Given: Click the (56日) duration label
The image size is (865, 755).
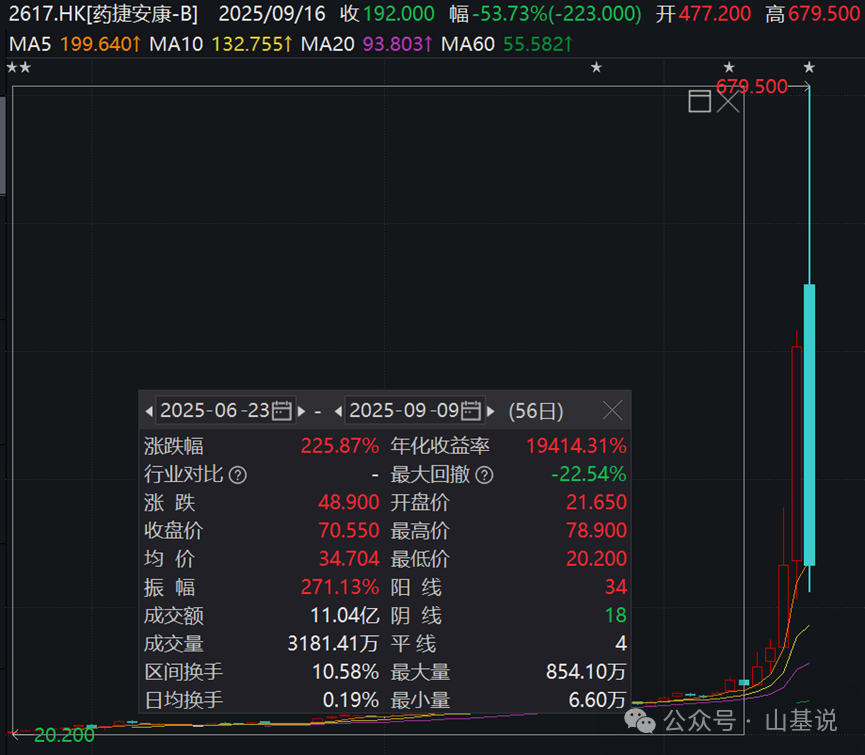Looking at the screenshot, I should [x=536, y=411].
